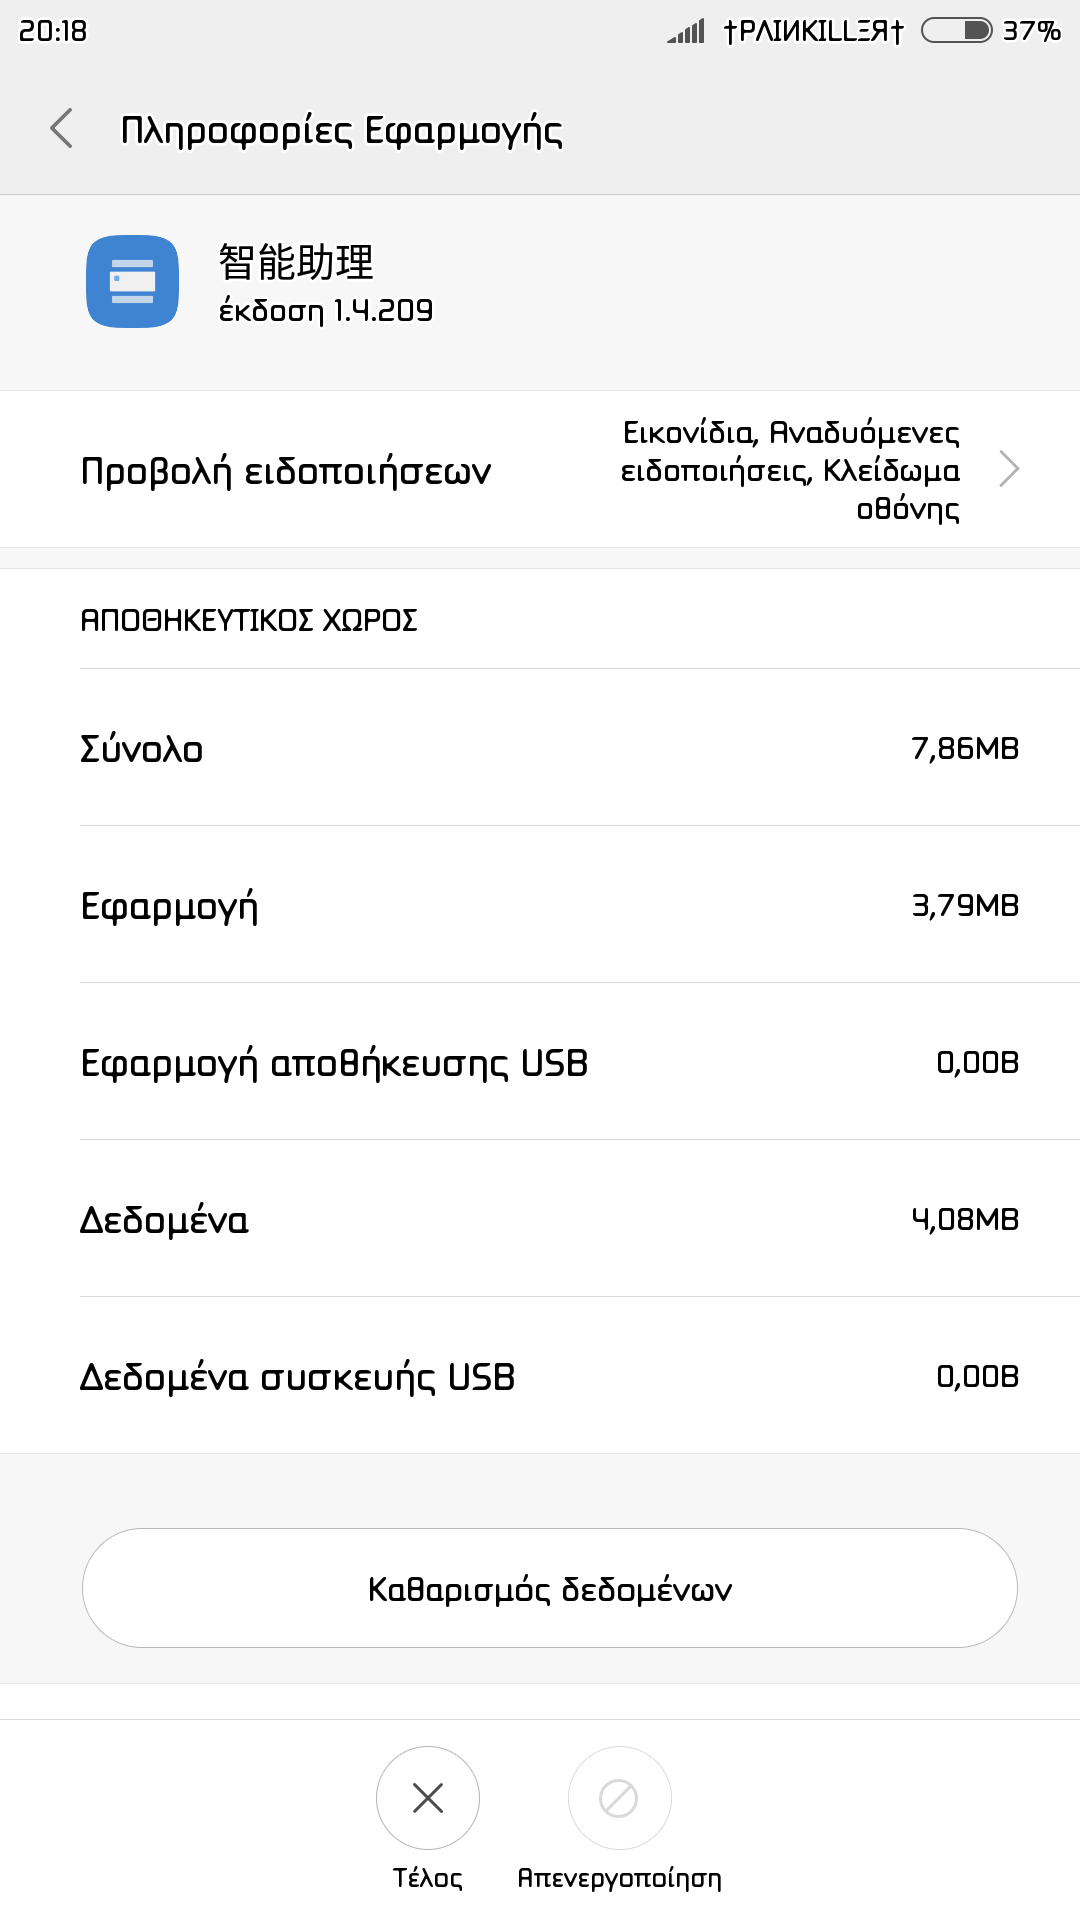
Task: Tap the Πληροφορίες Εφαρμογής title
Action: point(341,131)
